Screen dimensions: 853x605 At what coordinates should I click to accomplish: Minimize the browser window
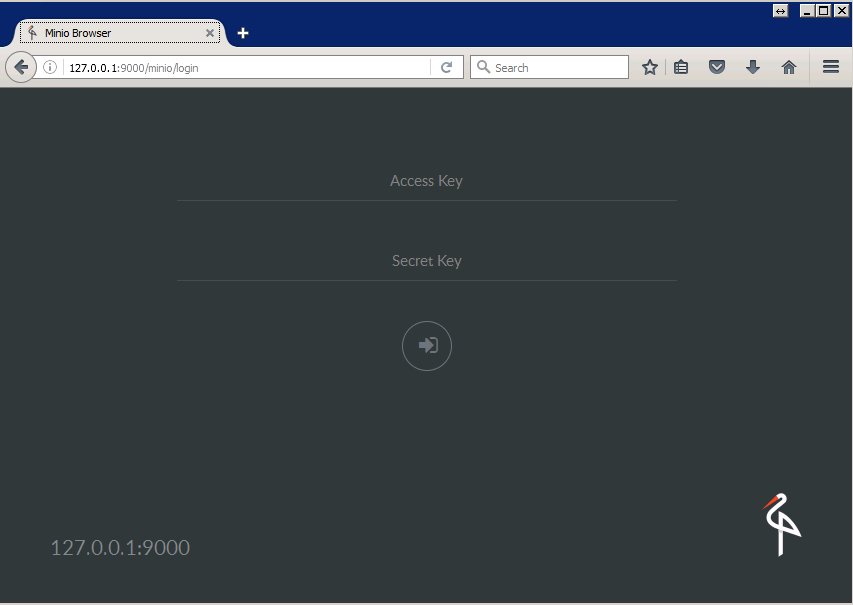point(807,11)
